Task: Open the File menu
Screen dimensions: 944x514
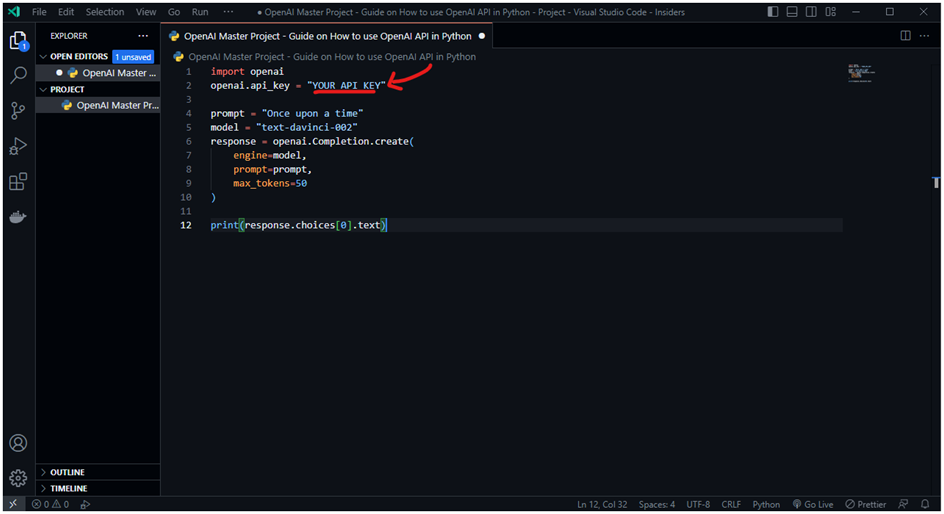Action: [39, 11]
